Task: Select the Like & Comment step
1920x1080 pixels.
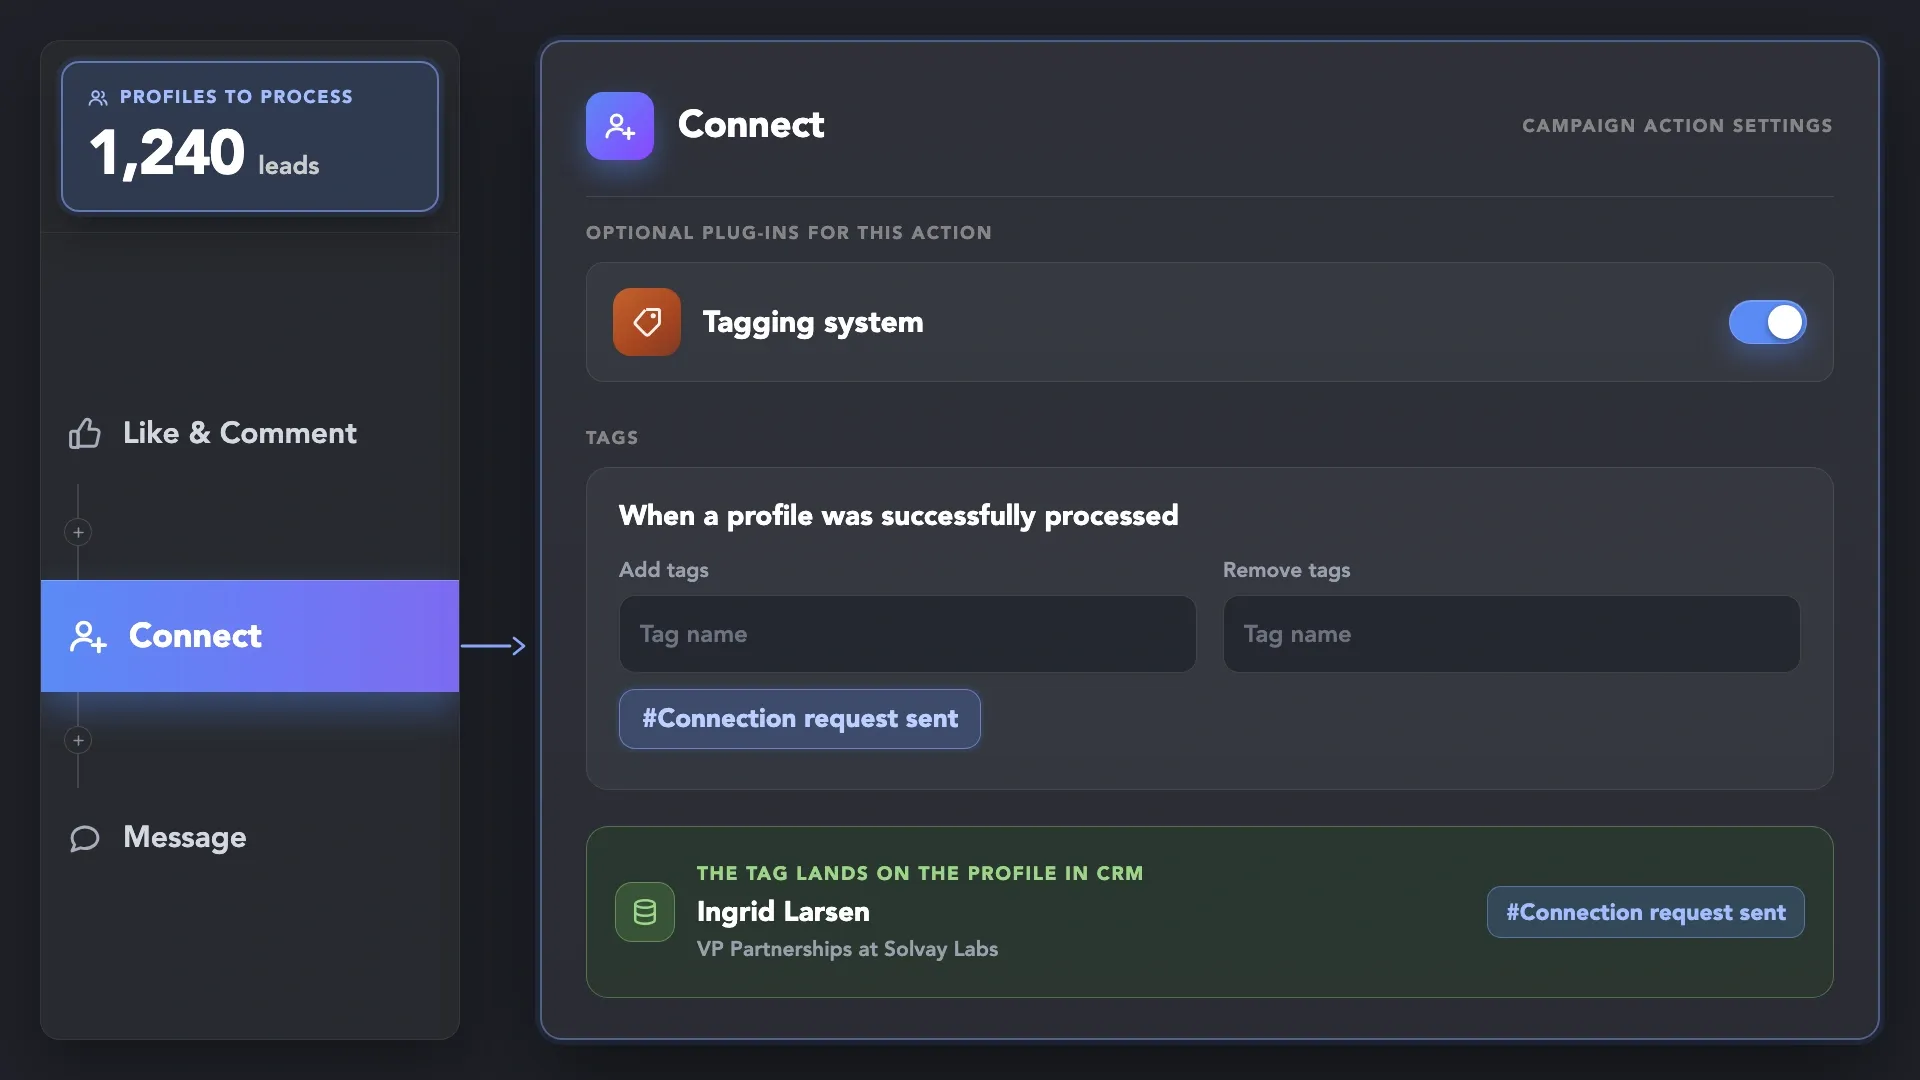Action: [239, 433]
